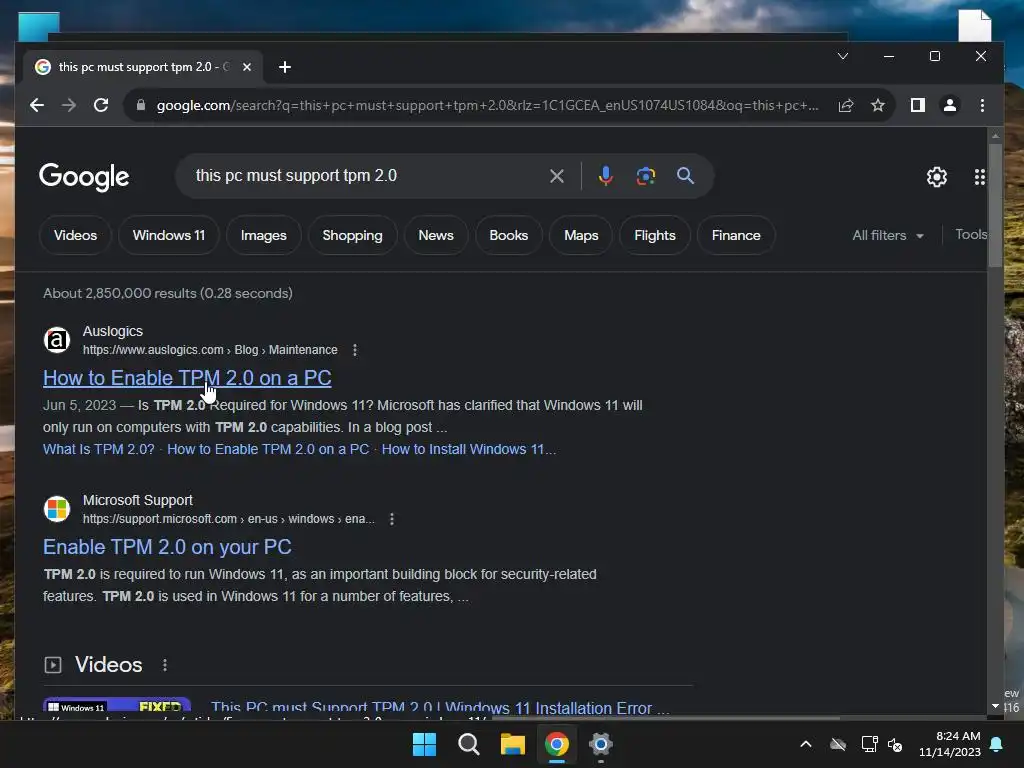Image resolution: width=1024 pixels, height=768 pixels.
Task: Expand the tab search chevron
Action: pos(843,56)
